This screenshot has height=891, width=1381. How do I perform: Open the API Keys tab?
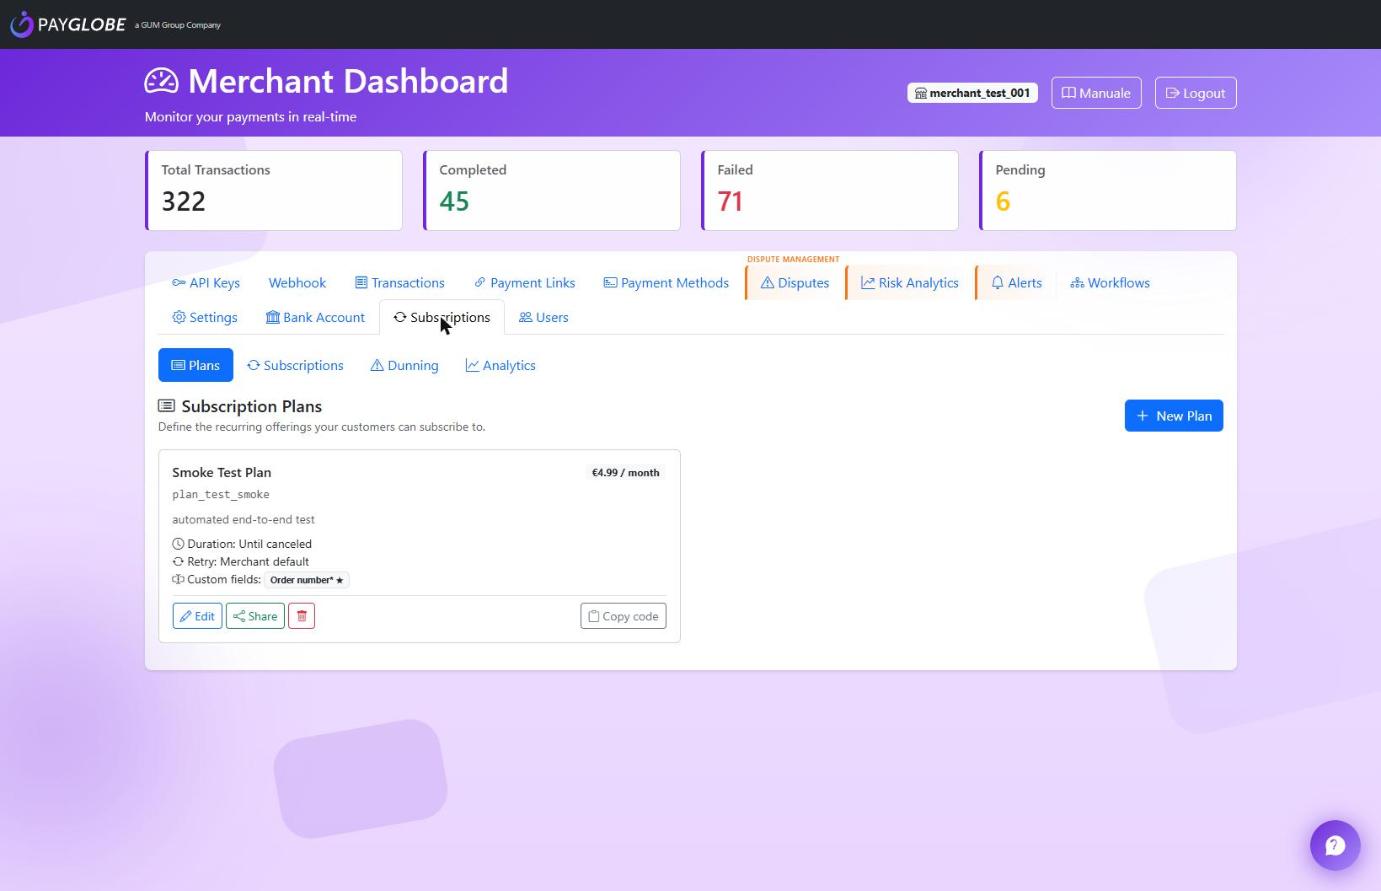[x=206, y=283]
